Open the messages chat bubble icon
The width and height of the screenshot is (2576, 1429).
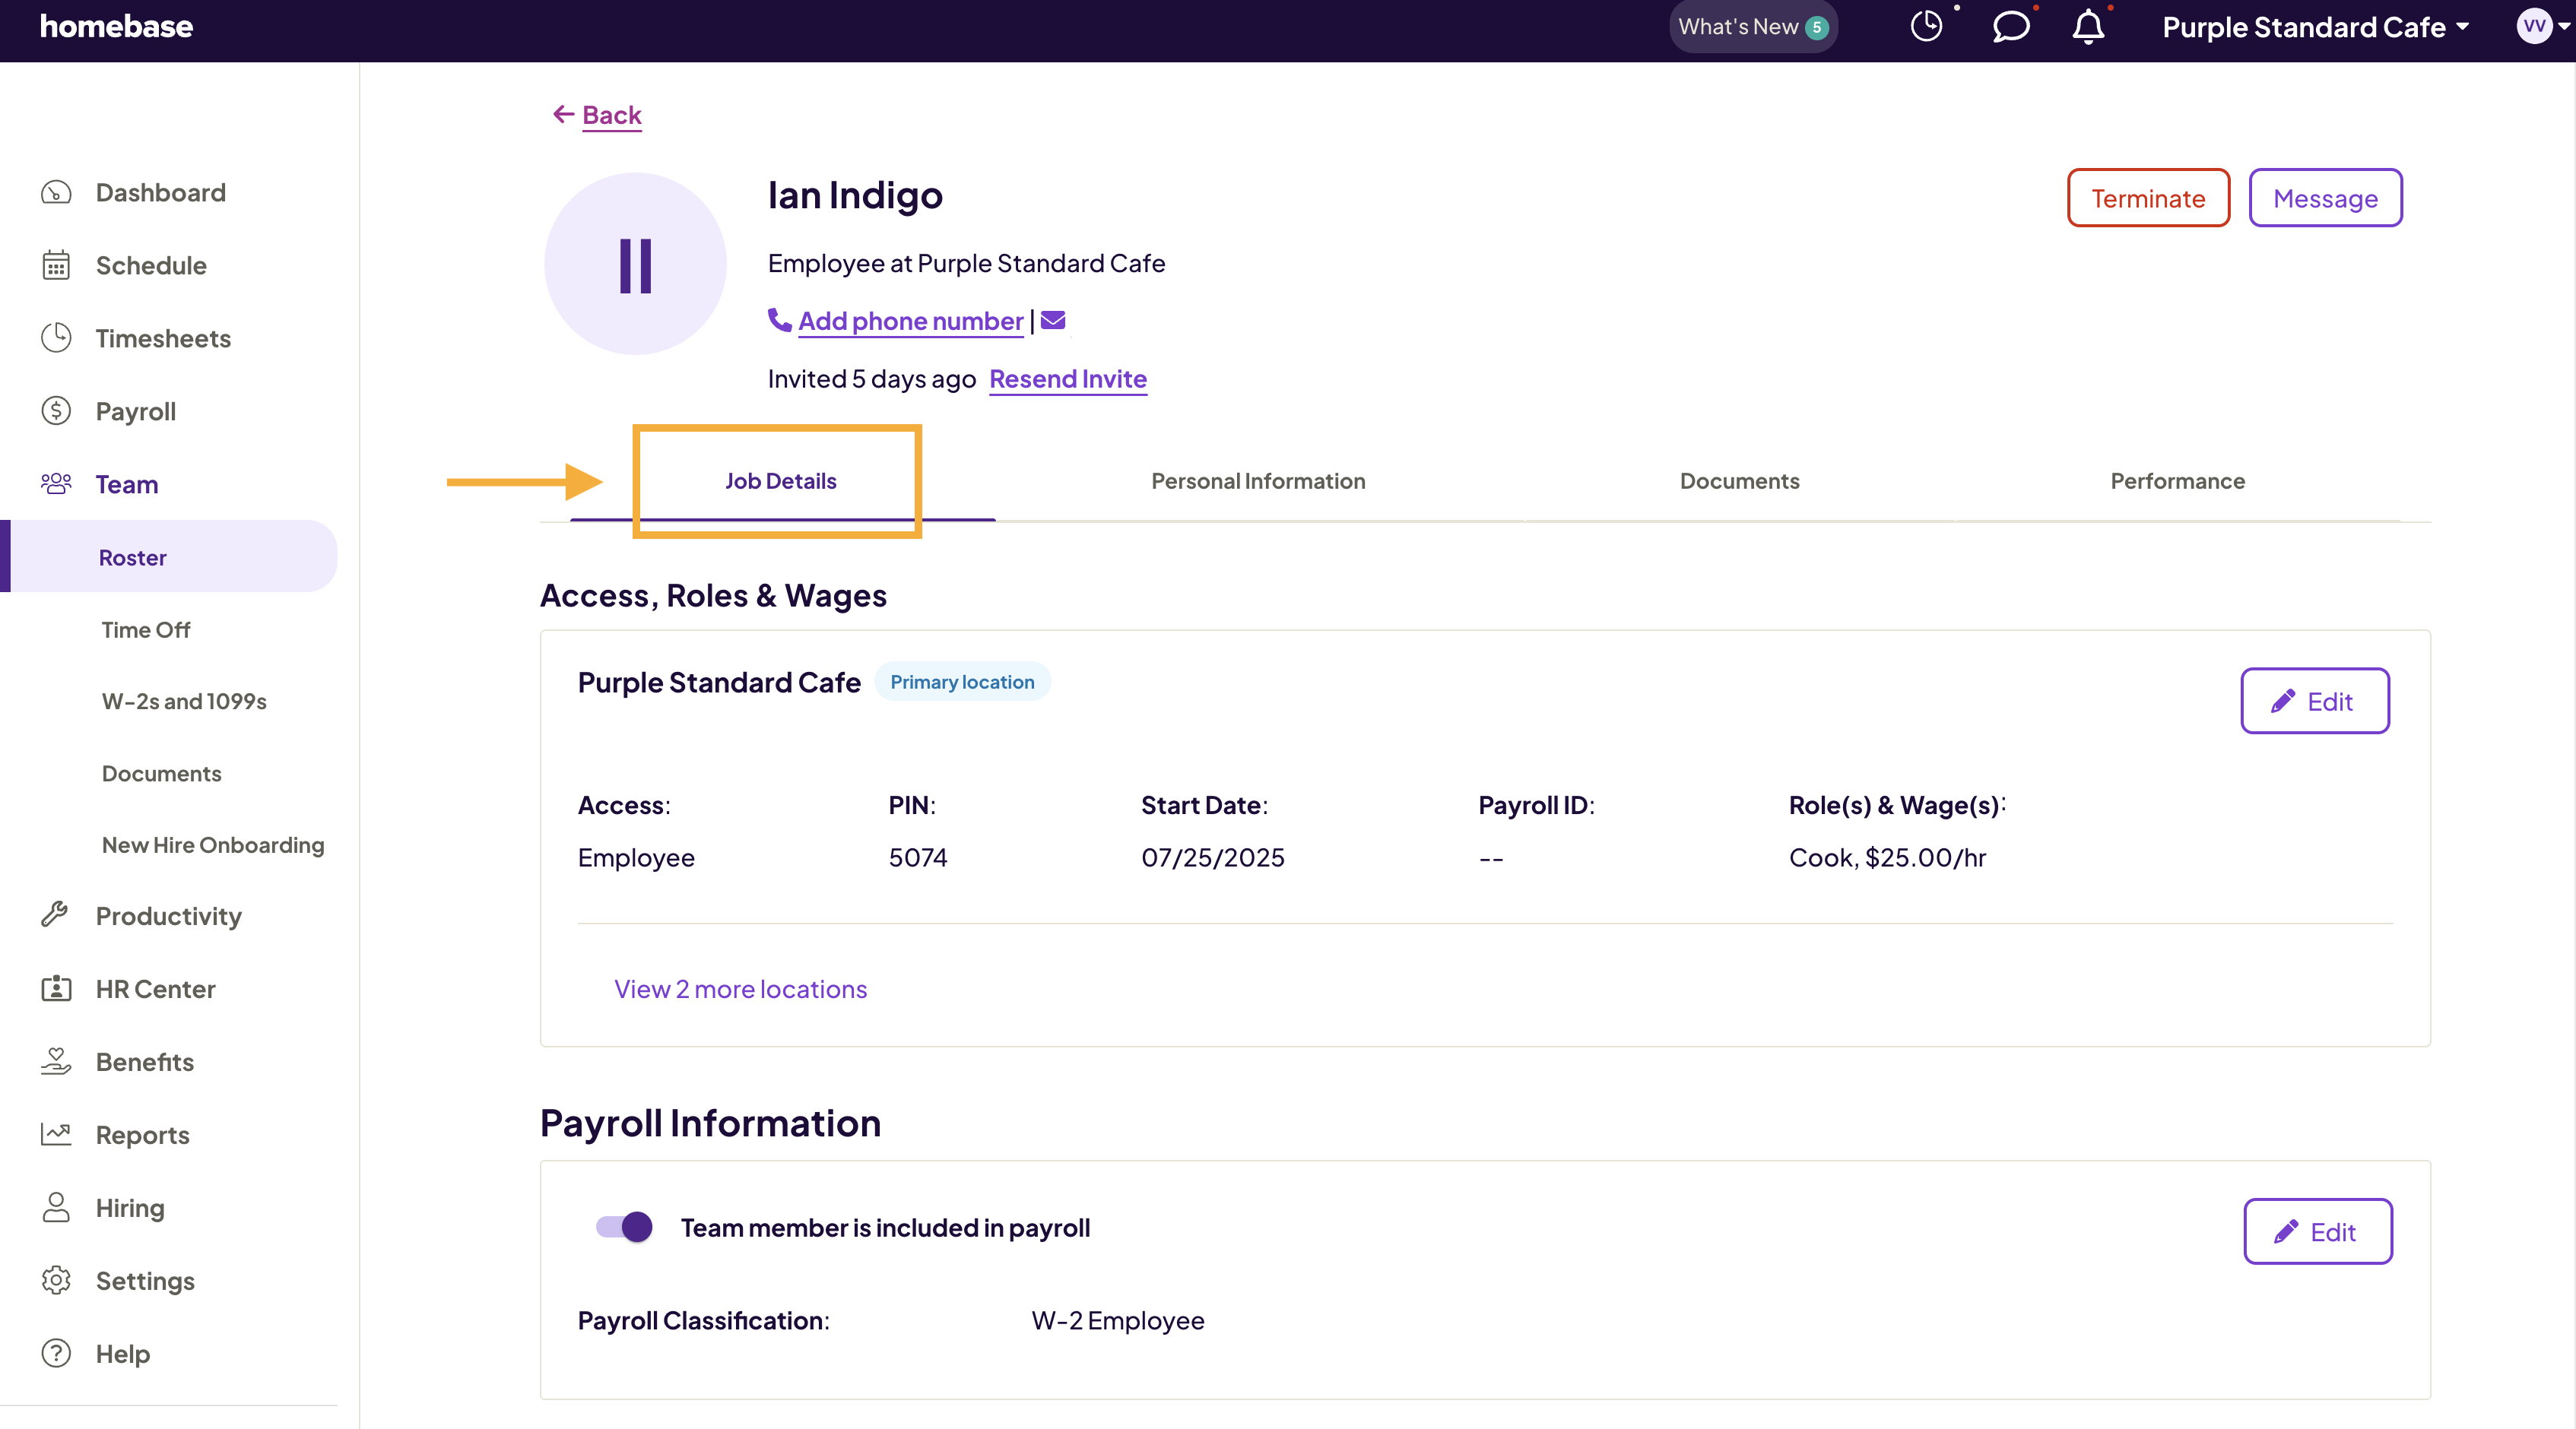[x=2010, y=27]
